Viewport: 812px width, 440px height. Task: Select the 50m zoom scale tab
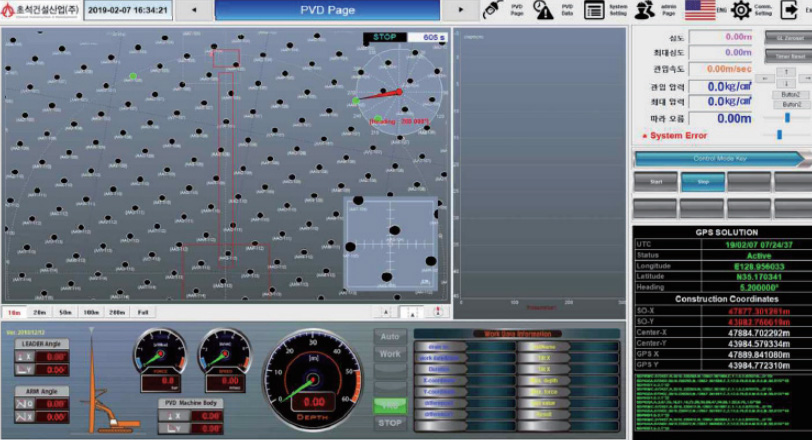click(65, 313)
